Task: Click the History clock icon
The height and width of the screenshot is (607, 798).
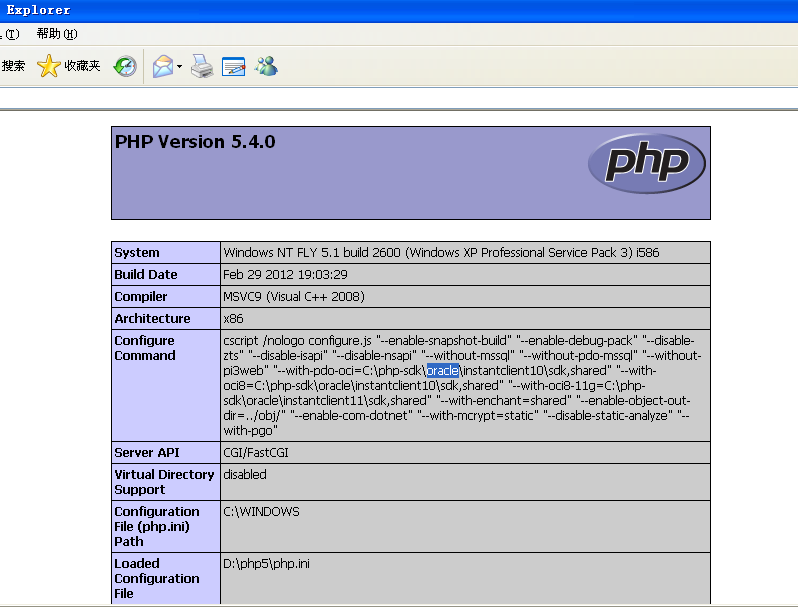Action: [125, 66]
